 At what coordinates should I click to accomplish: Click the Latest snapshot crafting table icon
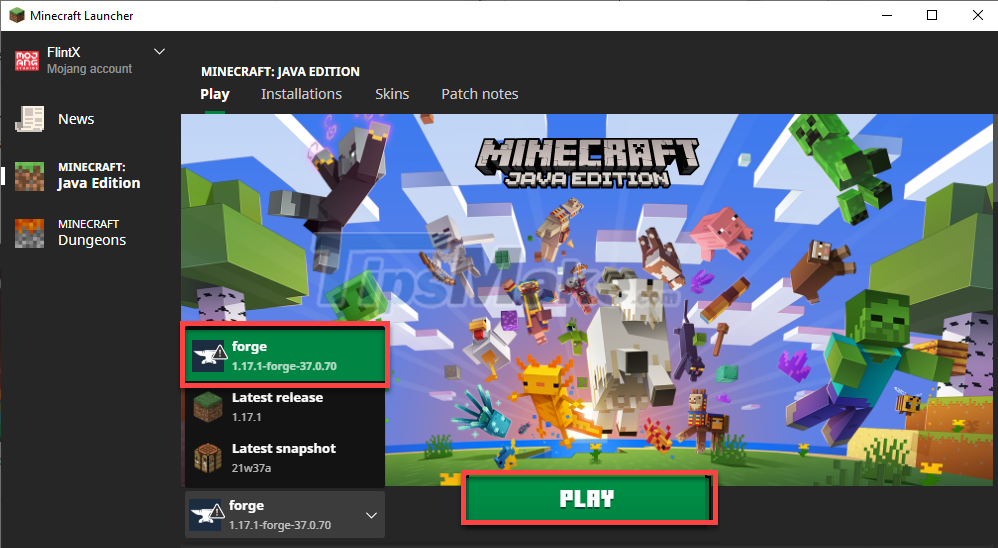coord(208,458)
